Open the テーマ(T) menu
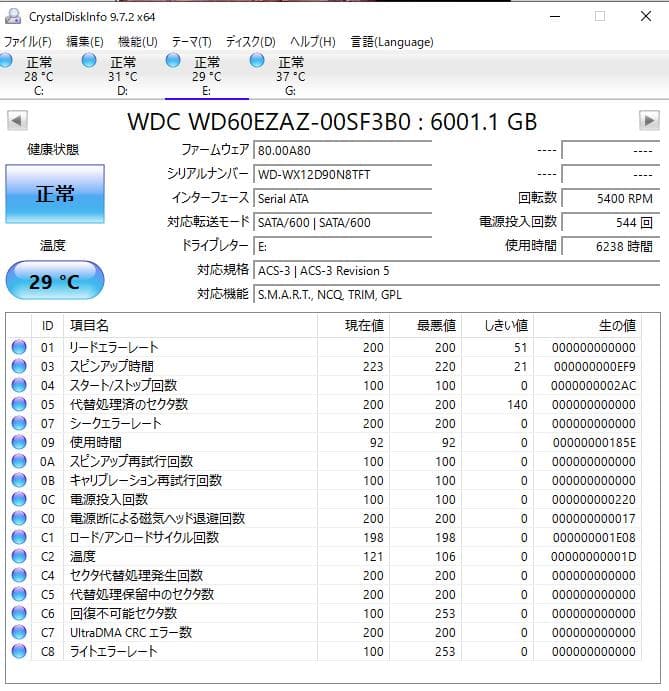669x691 pixels. point(191,42)
